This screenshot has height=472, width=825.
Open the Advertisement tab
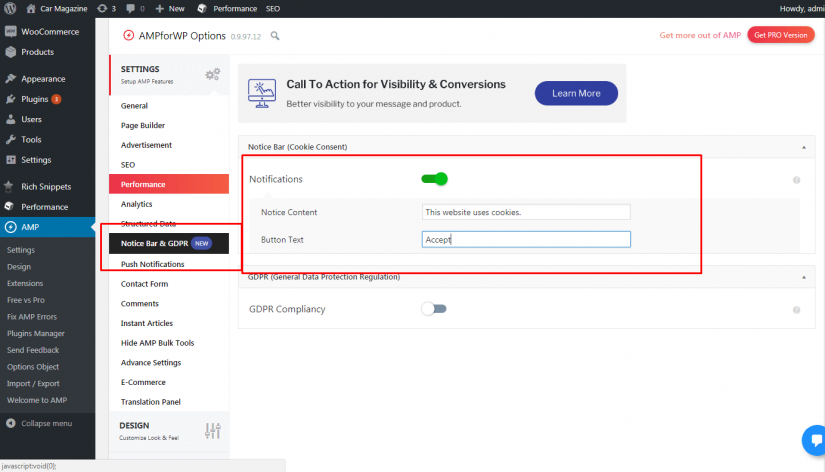click(146, 145)
